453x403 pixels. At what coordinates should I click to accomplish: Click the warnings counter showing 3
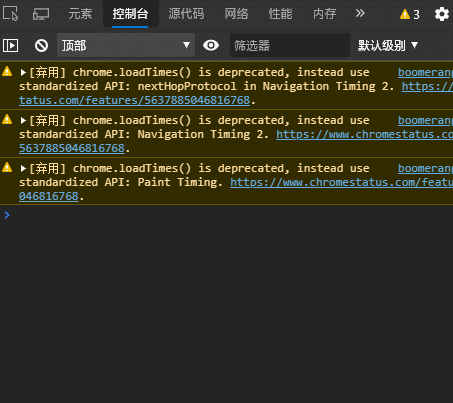pos(410,14)
